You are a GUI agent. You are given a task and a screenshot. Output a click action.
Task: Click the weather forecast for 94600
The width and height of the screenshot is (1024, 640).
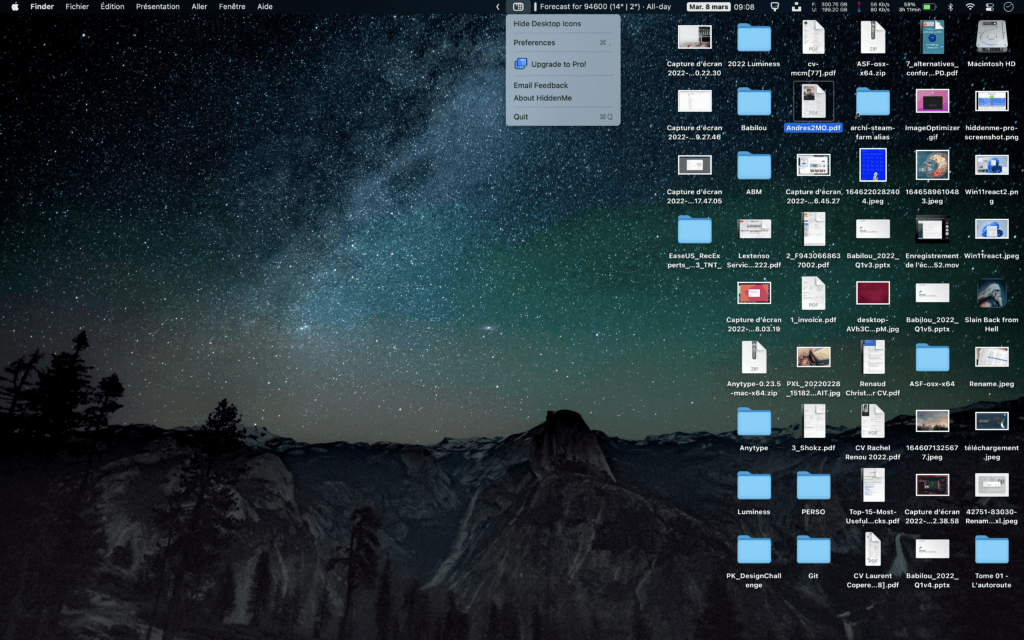click(x=603, y=7)
